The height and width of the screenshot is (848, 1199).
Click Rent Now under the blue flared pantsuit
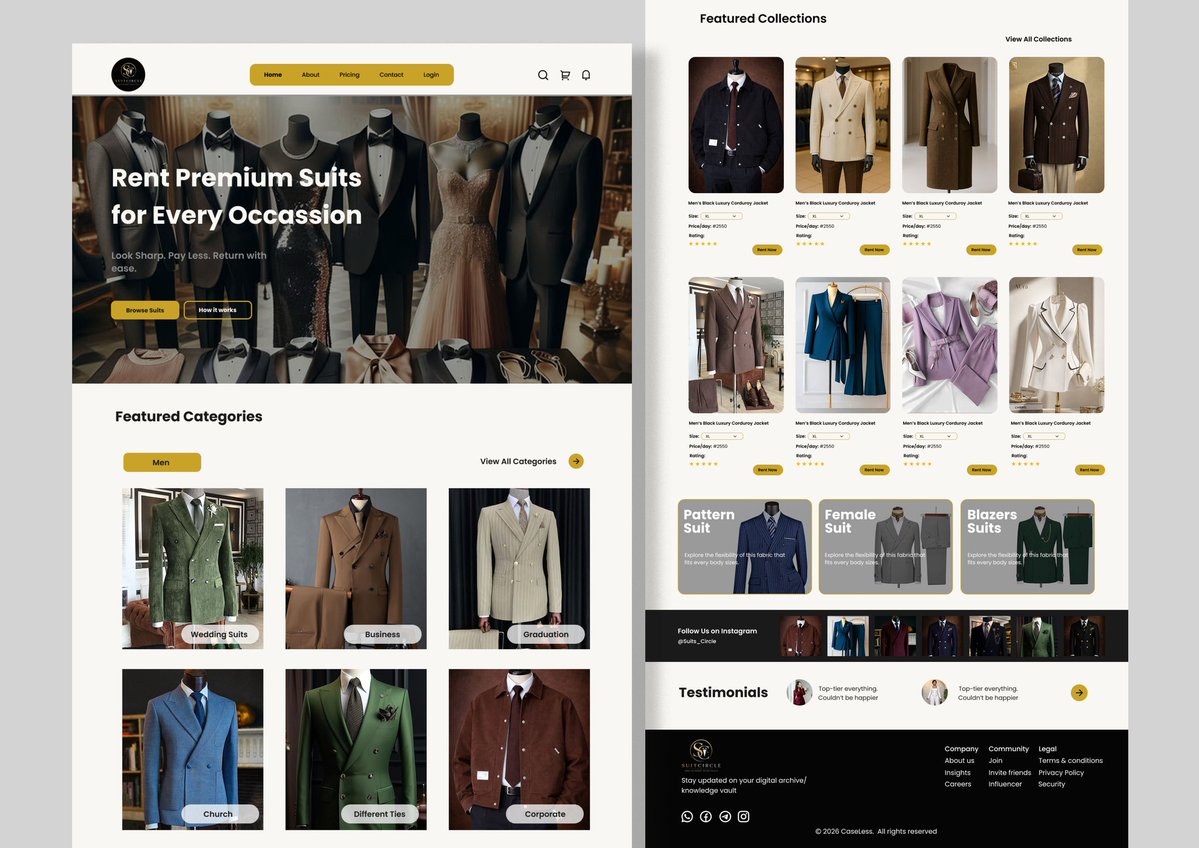click(x=874, y=469)
